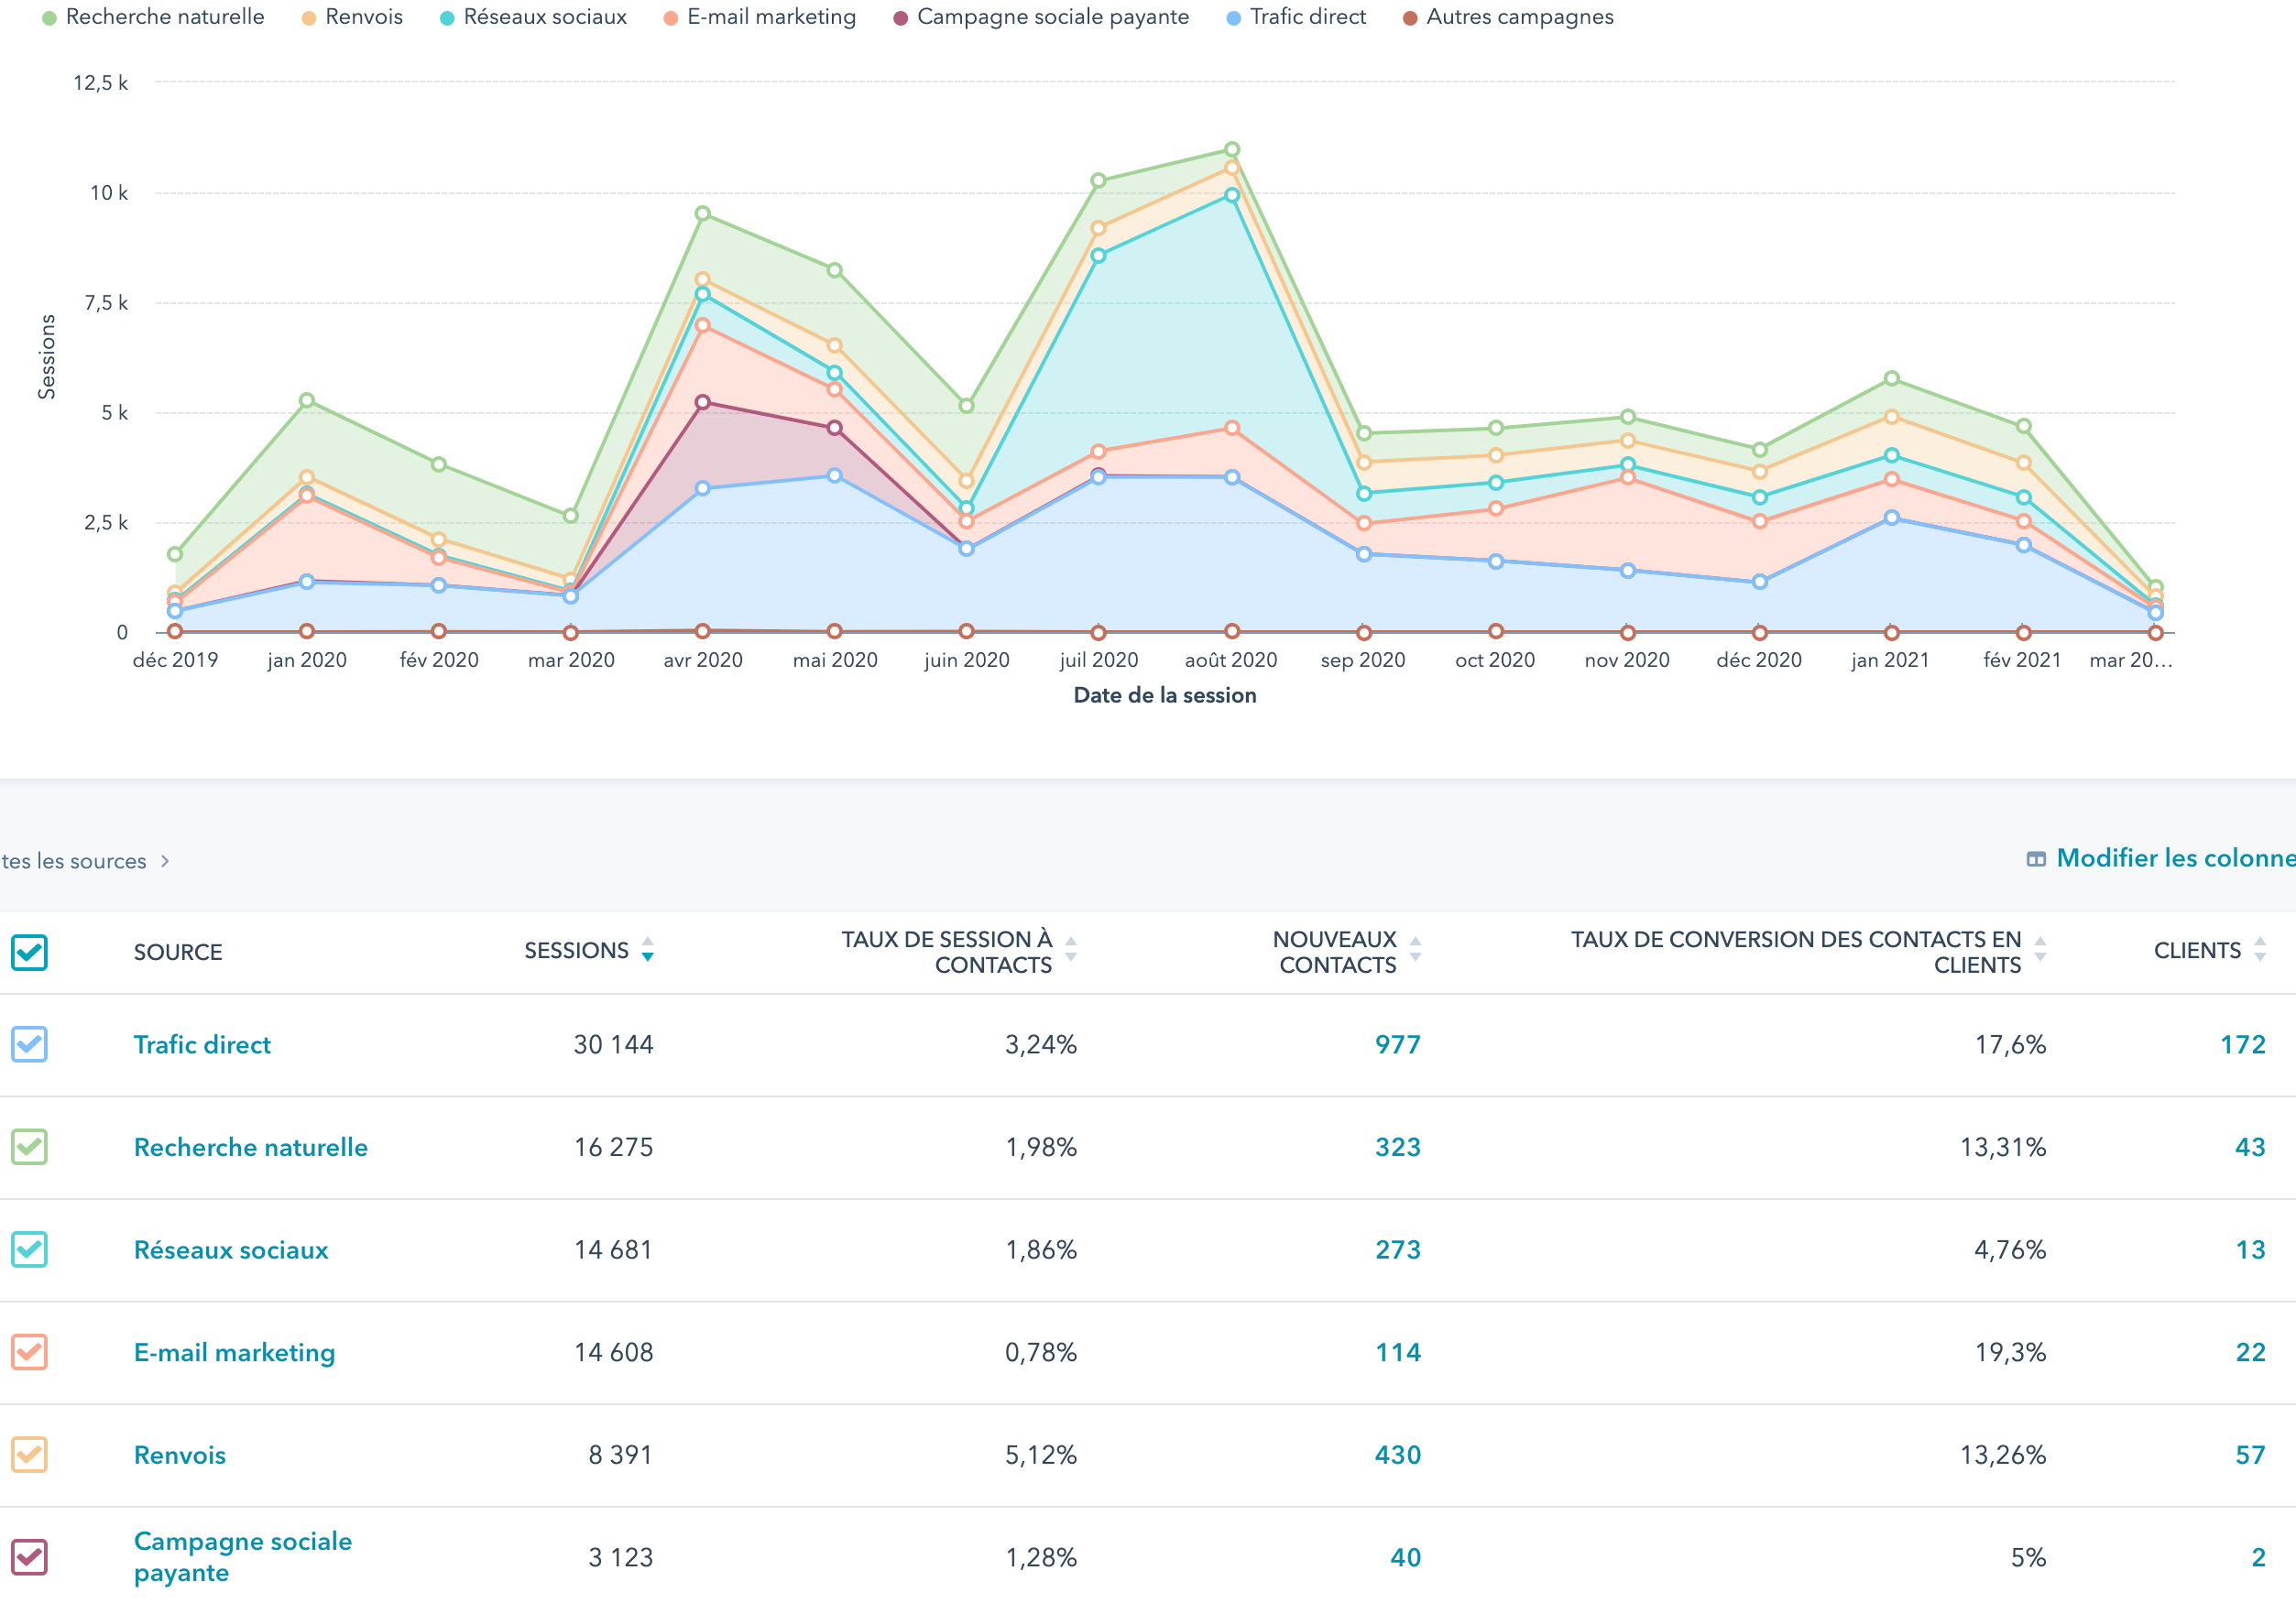Toggle Autres campagnes legend item
This screenshot has width=2296, height=1603.
[x=1508, y=17]
